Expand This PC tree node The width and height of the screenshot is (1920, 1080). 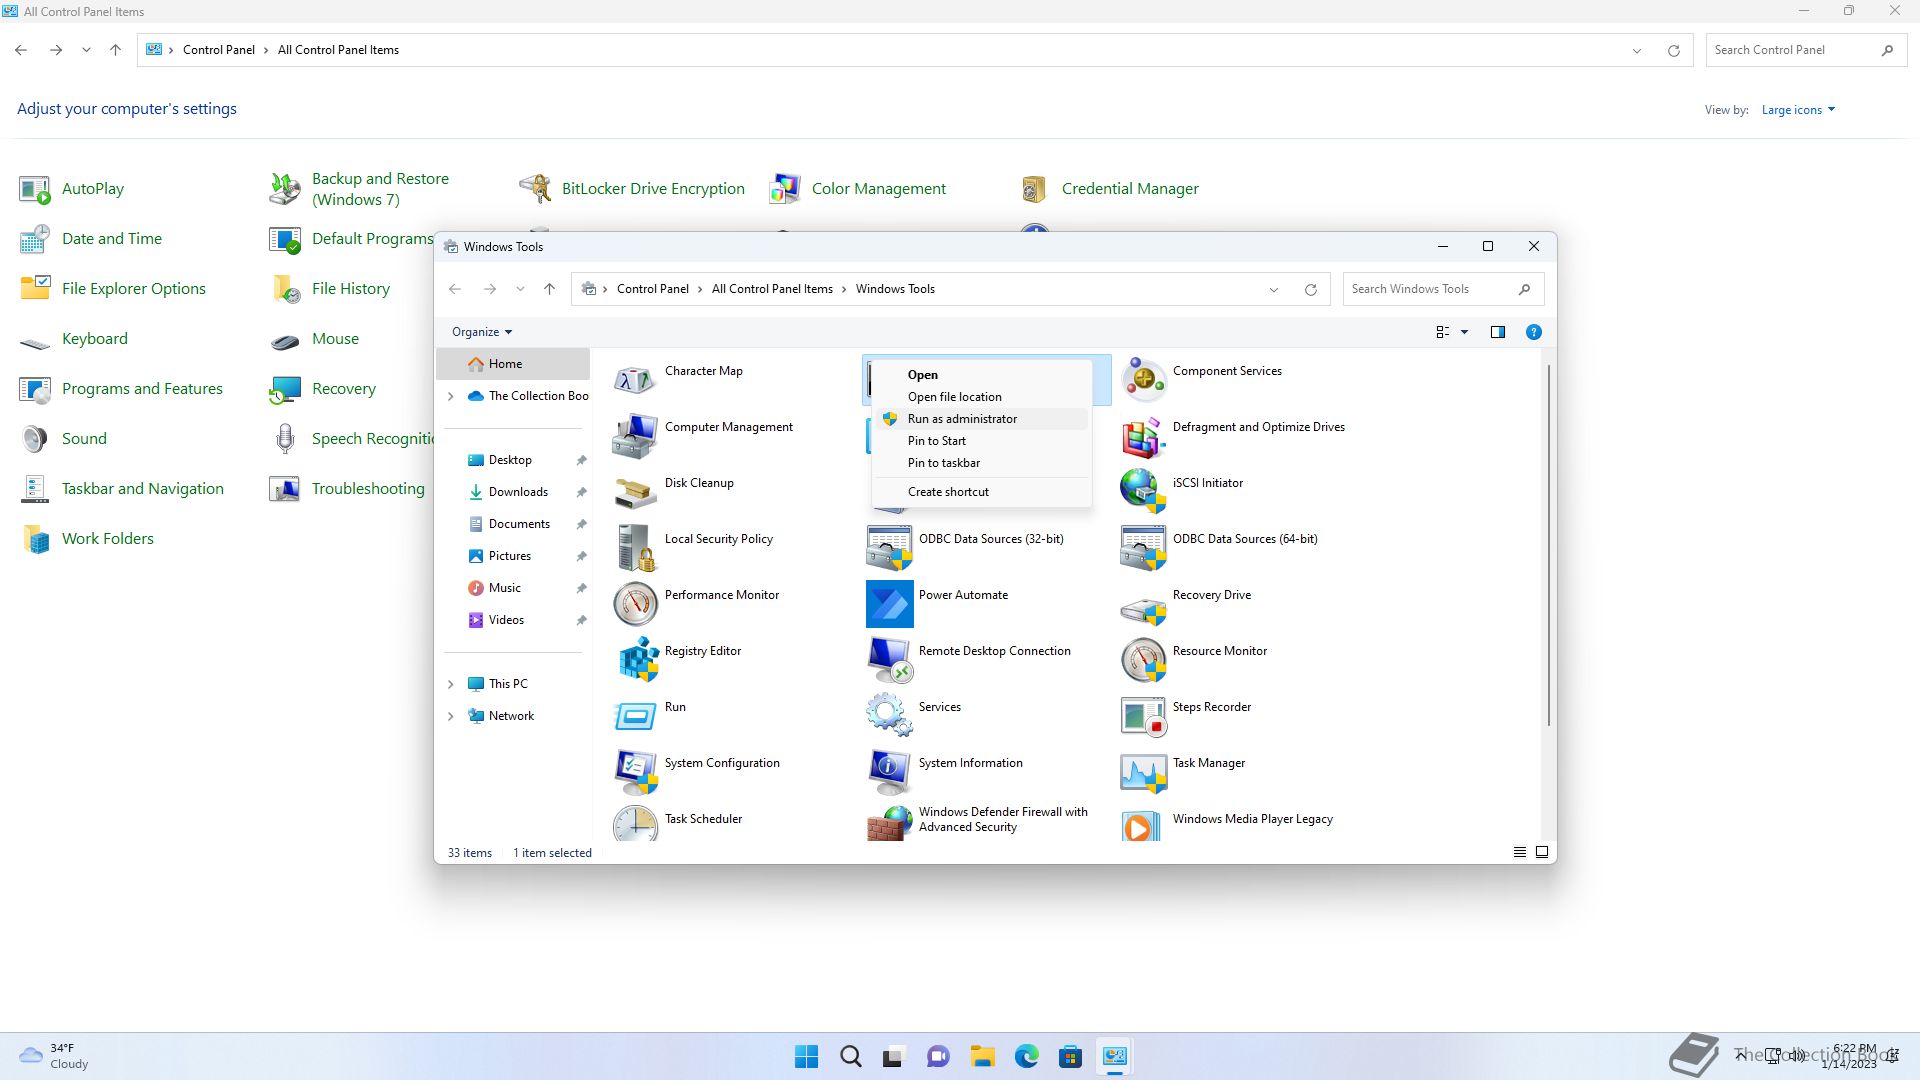450,684
